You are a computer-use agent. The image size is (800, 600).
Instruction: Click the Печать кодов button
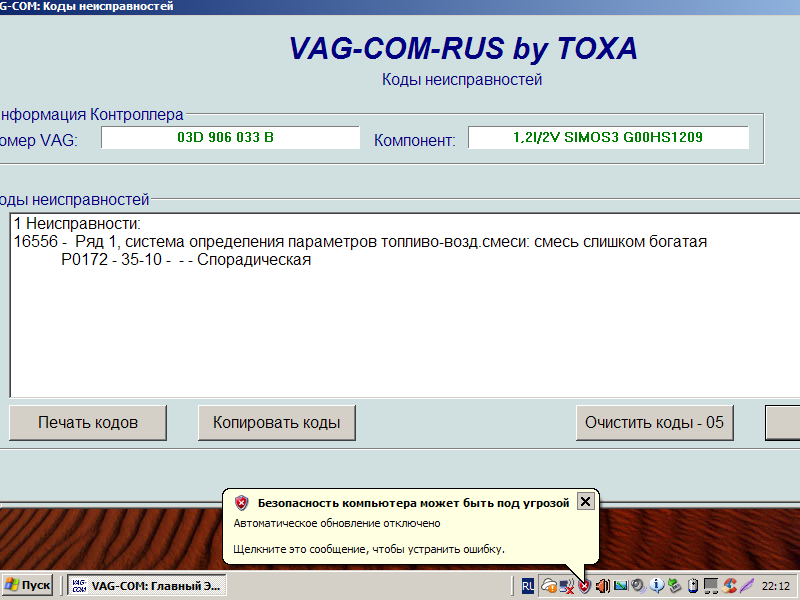pos(88,422)
